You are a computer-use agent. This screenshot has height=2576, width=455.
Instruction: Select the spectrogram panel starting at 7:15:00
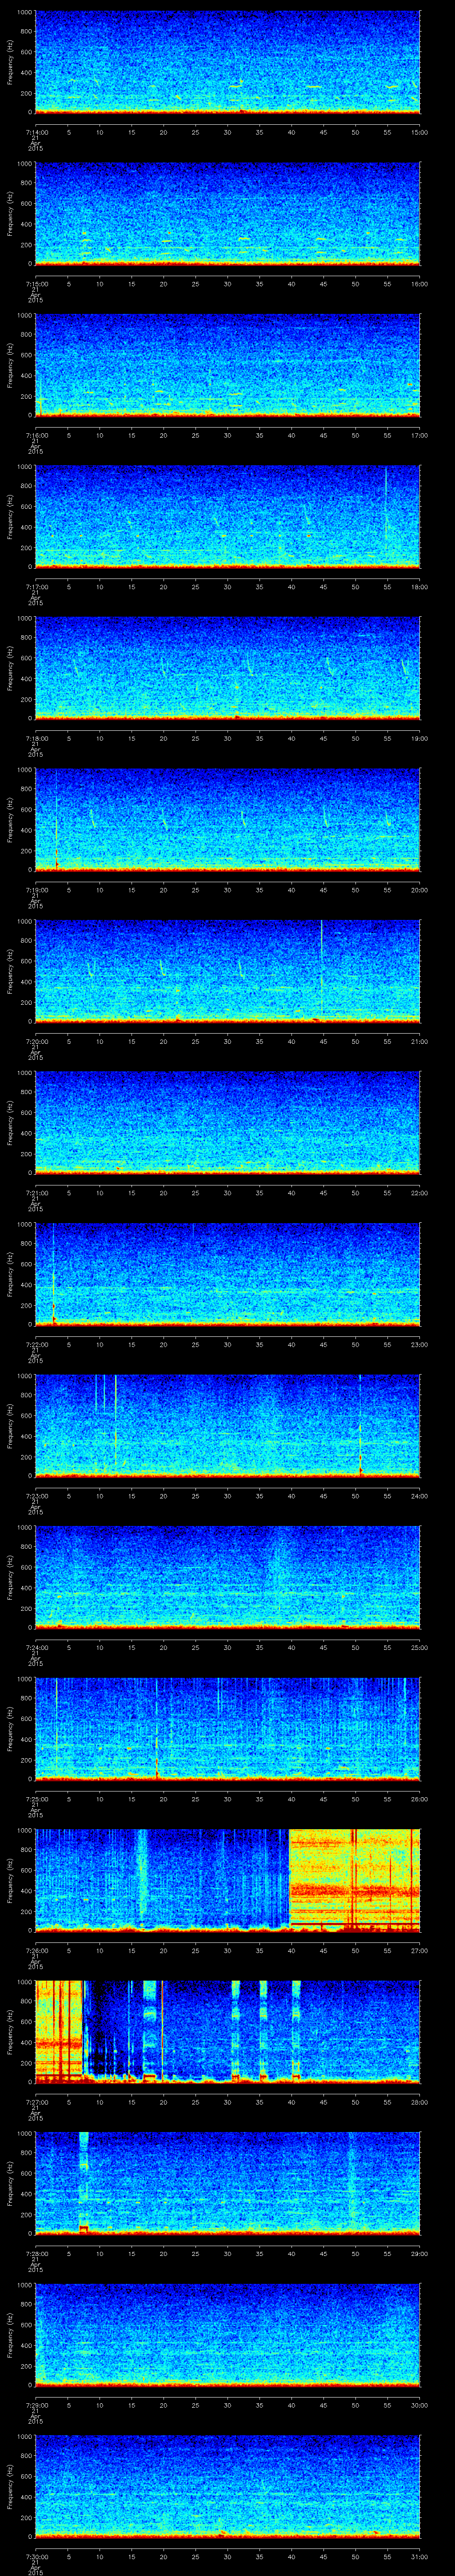(x=227, y=213)
